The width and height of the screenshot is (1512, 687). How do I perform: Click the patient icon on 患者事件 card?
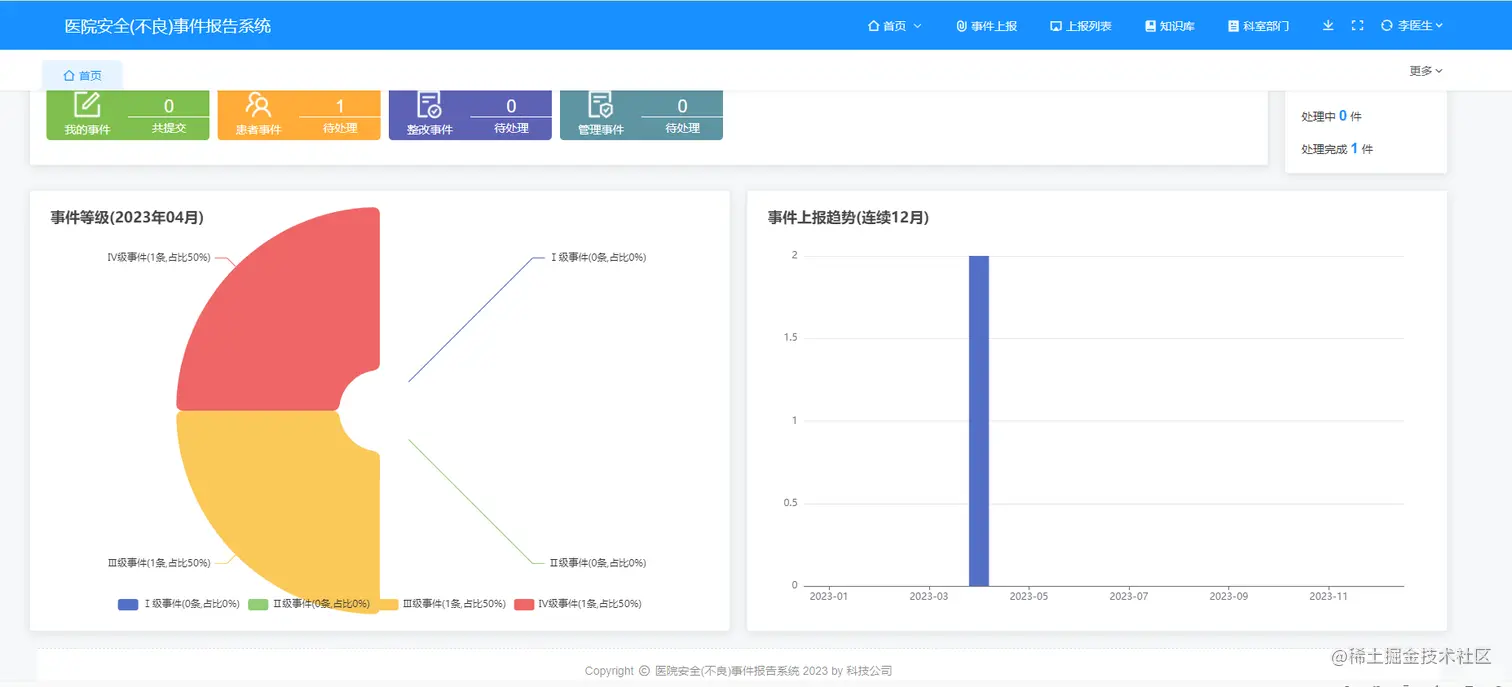point(256,105)
